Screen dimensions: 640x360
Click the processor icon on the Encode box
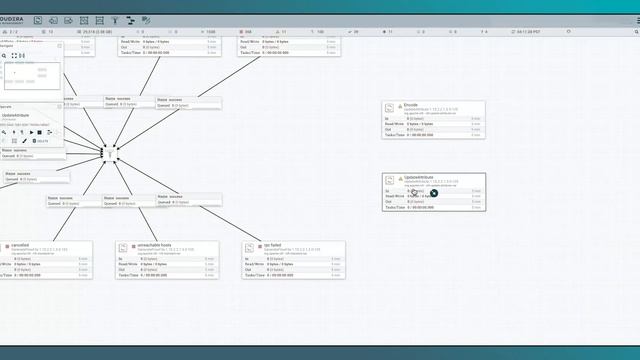(x=389, y=108)
